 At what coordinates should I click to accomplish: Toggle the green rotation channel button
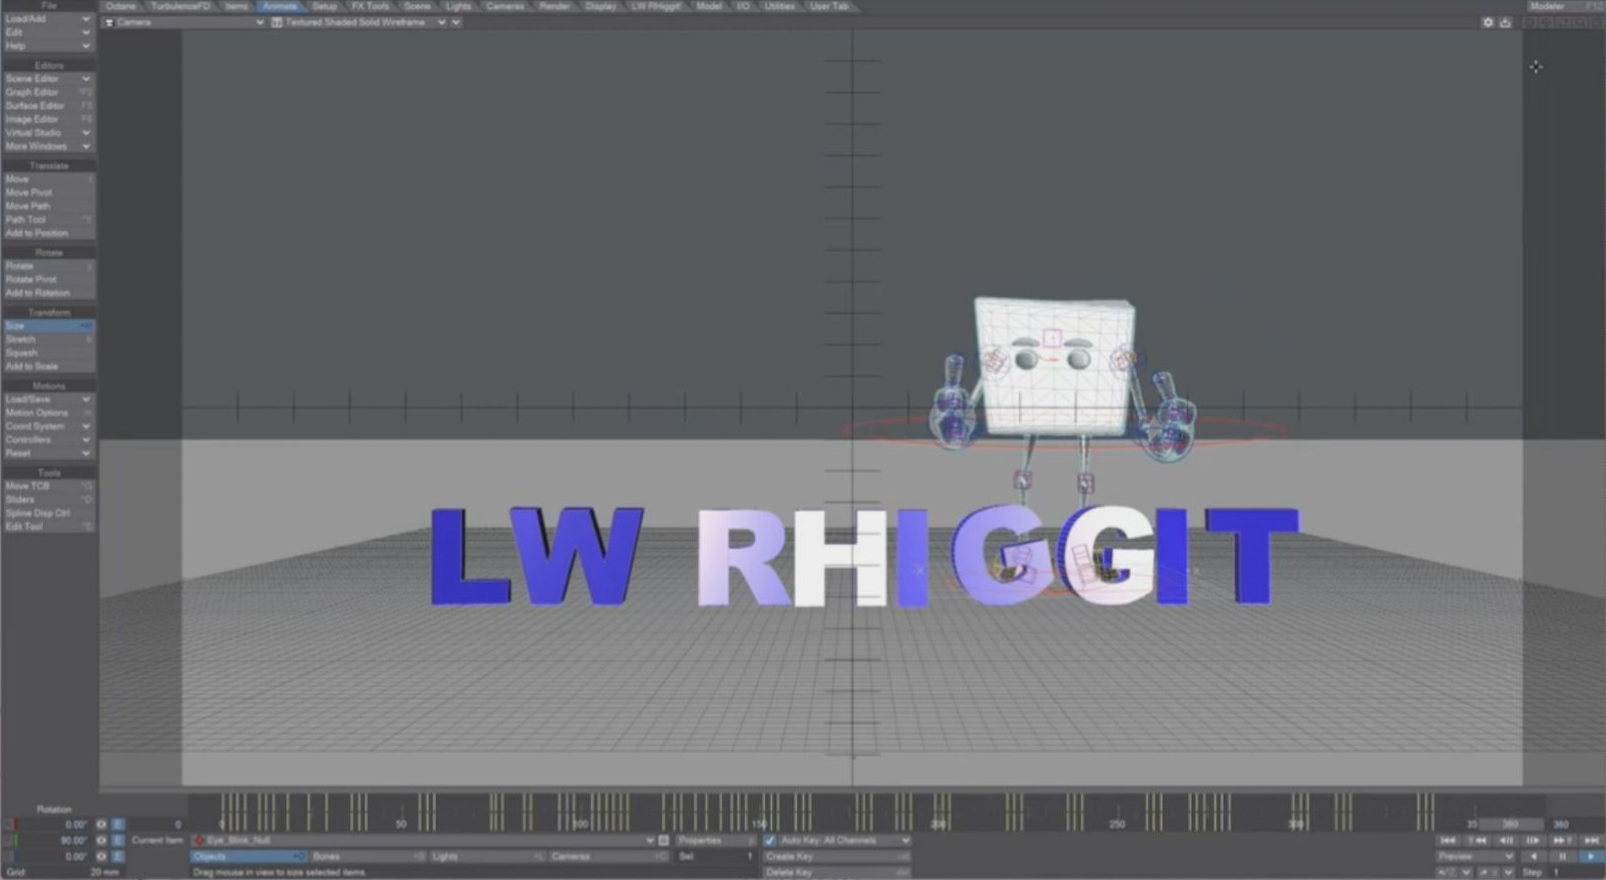pyautogui.click(x=13, y=840)
